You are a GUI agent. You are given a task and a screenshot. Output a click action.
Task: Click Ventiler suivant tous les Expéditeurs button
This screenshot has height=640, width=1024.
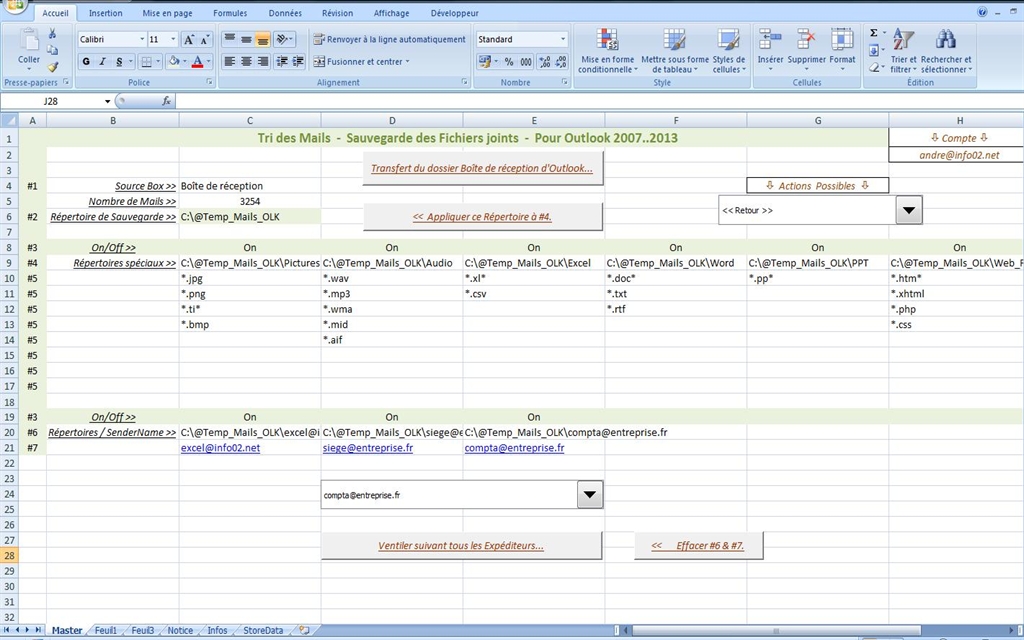(461, 546)
